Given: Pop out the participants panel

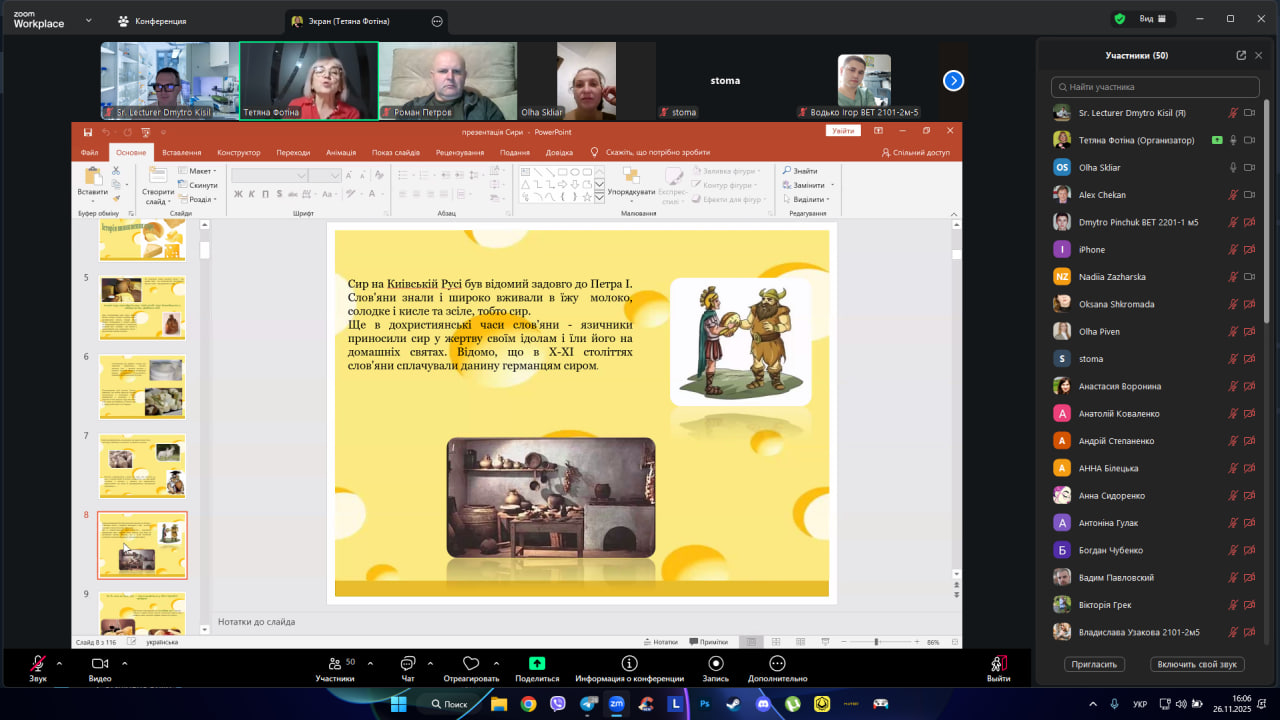Looking at the screenshot, I should (x=1241, y=56).
